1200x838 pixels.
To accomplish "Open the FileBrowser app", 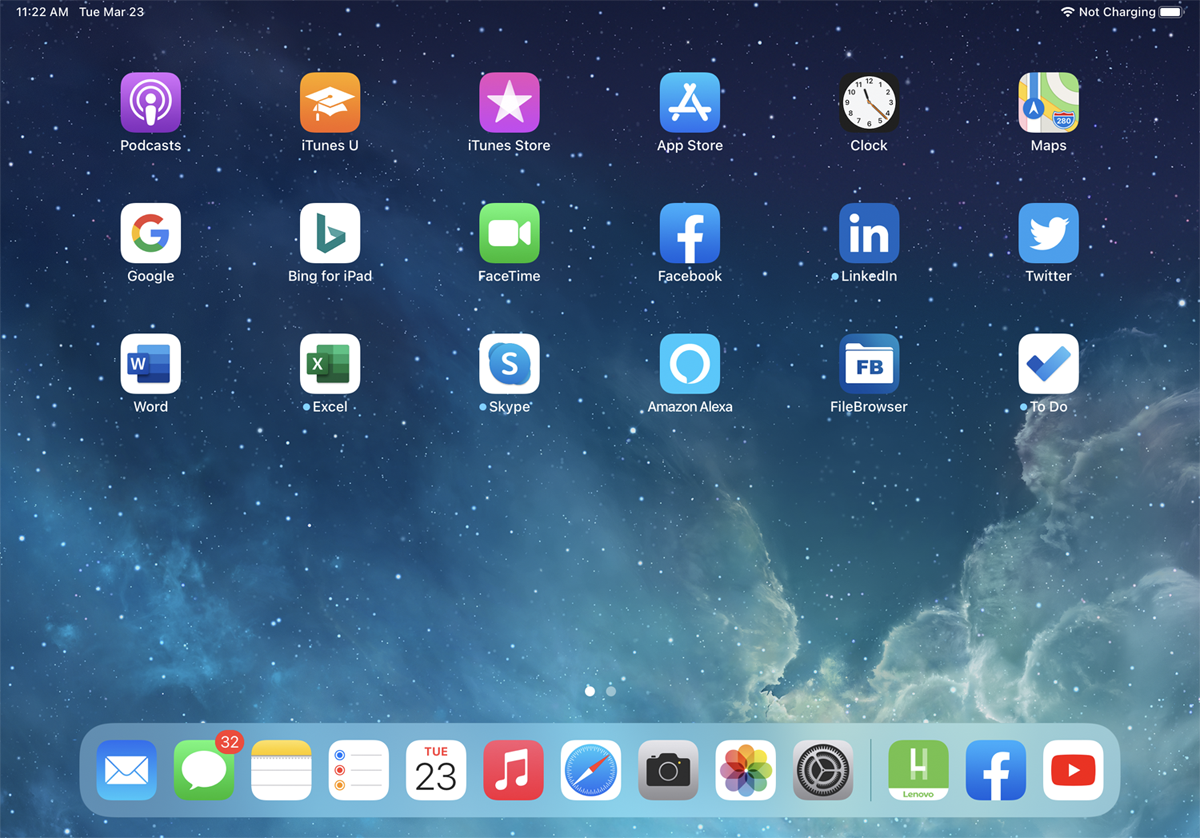I will pos(869,364).
